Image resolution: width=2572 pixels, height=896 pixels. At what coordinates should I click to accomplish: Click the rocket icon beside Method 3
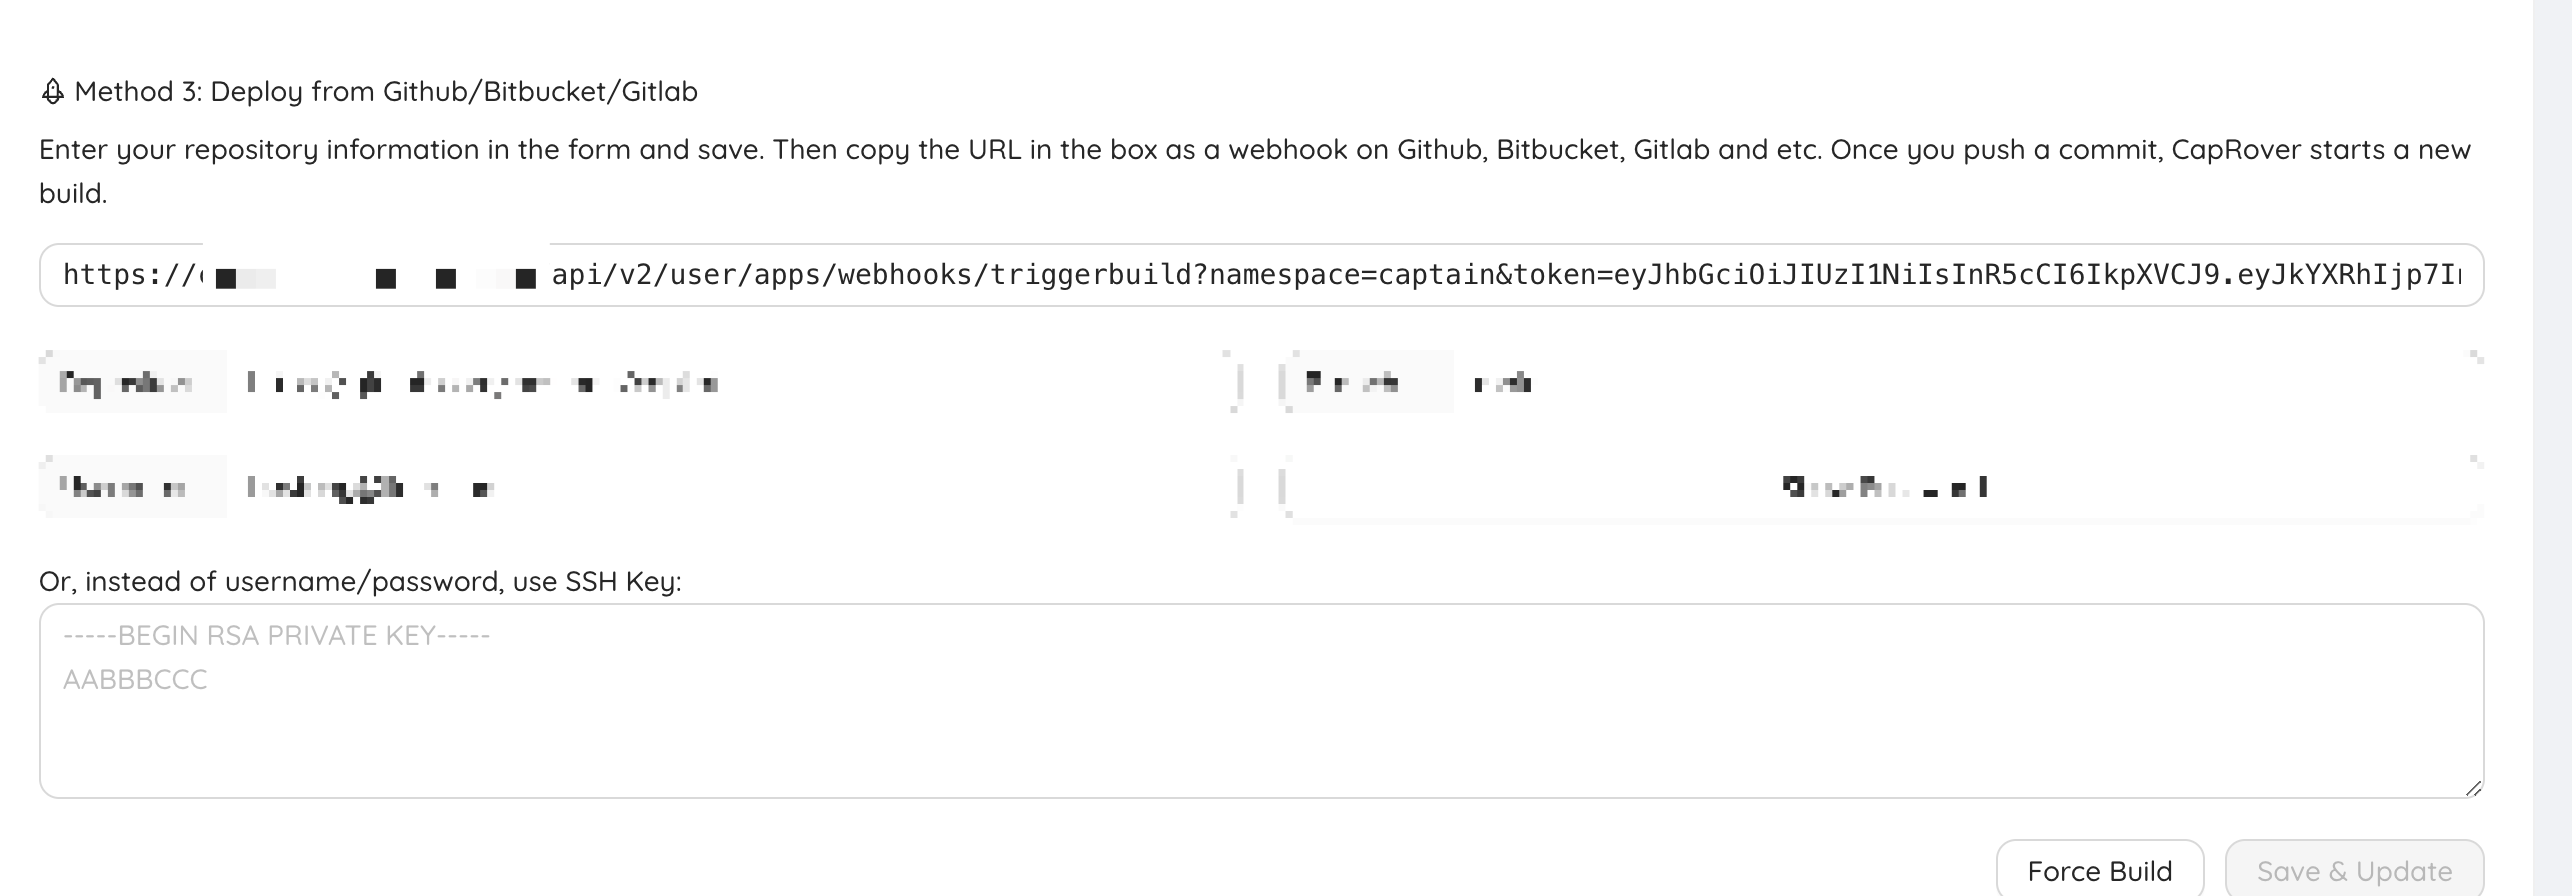[x=52, y=92]
